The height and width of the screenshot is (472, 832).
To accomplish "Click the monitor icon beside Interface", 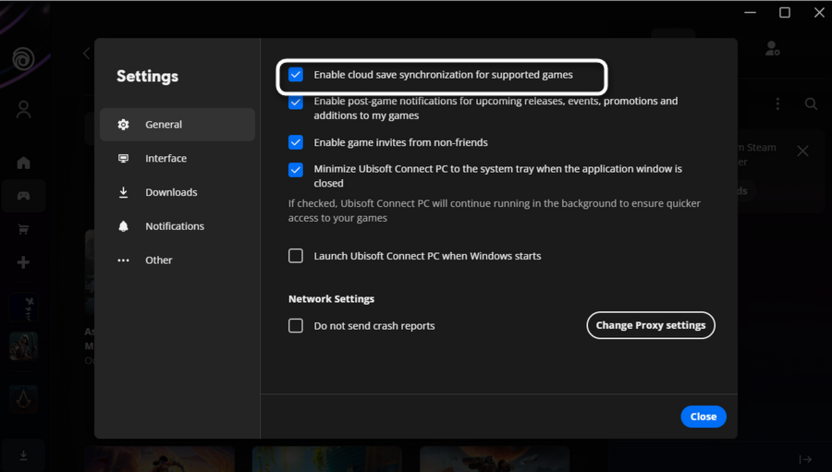I will 123,159.
